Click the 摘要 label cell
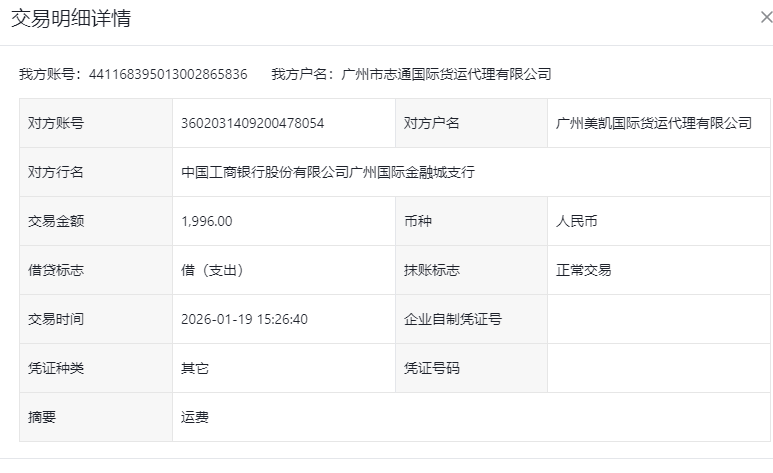 43,417
